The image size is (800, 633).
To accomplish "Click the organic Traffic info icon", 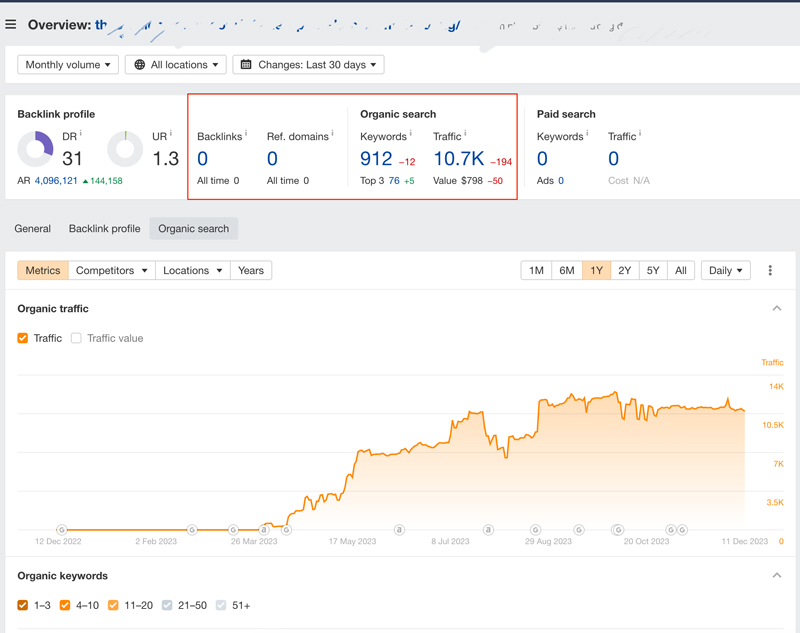I will click(465, 134).
